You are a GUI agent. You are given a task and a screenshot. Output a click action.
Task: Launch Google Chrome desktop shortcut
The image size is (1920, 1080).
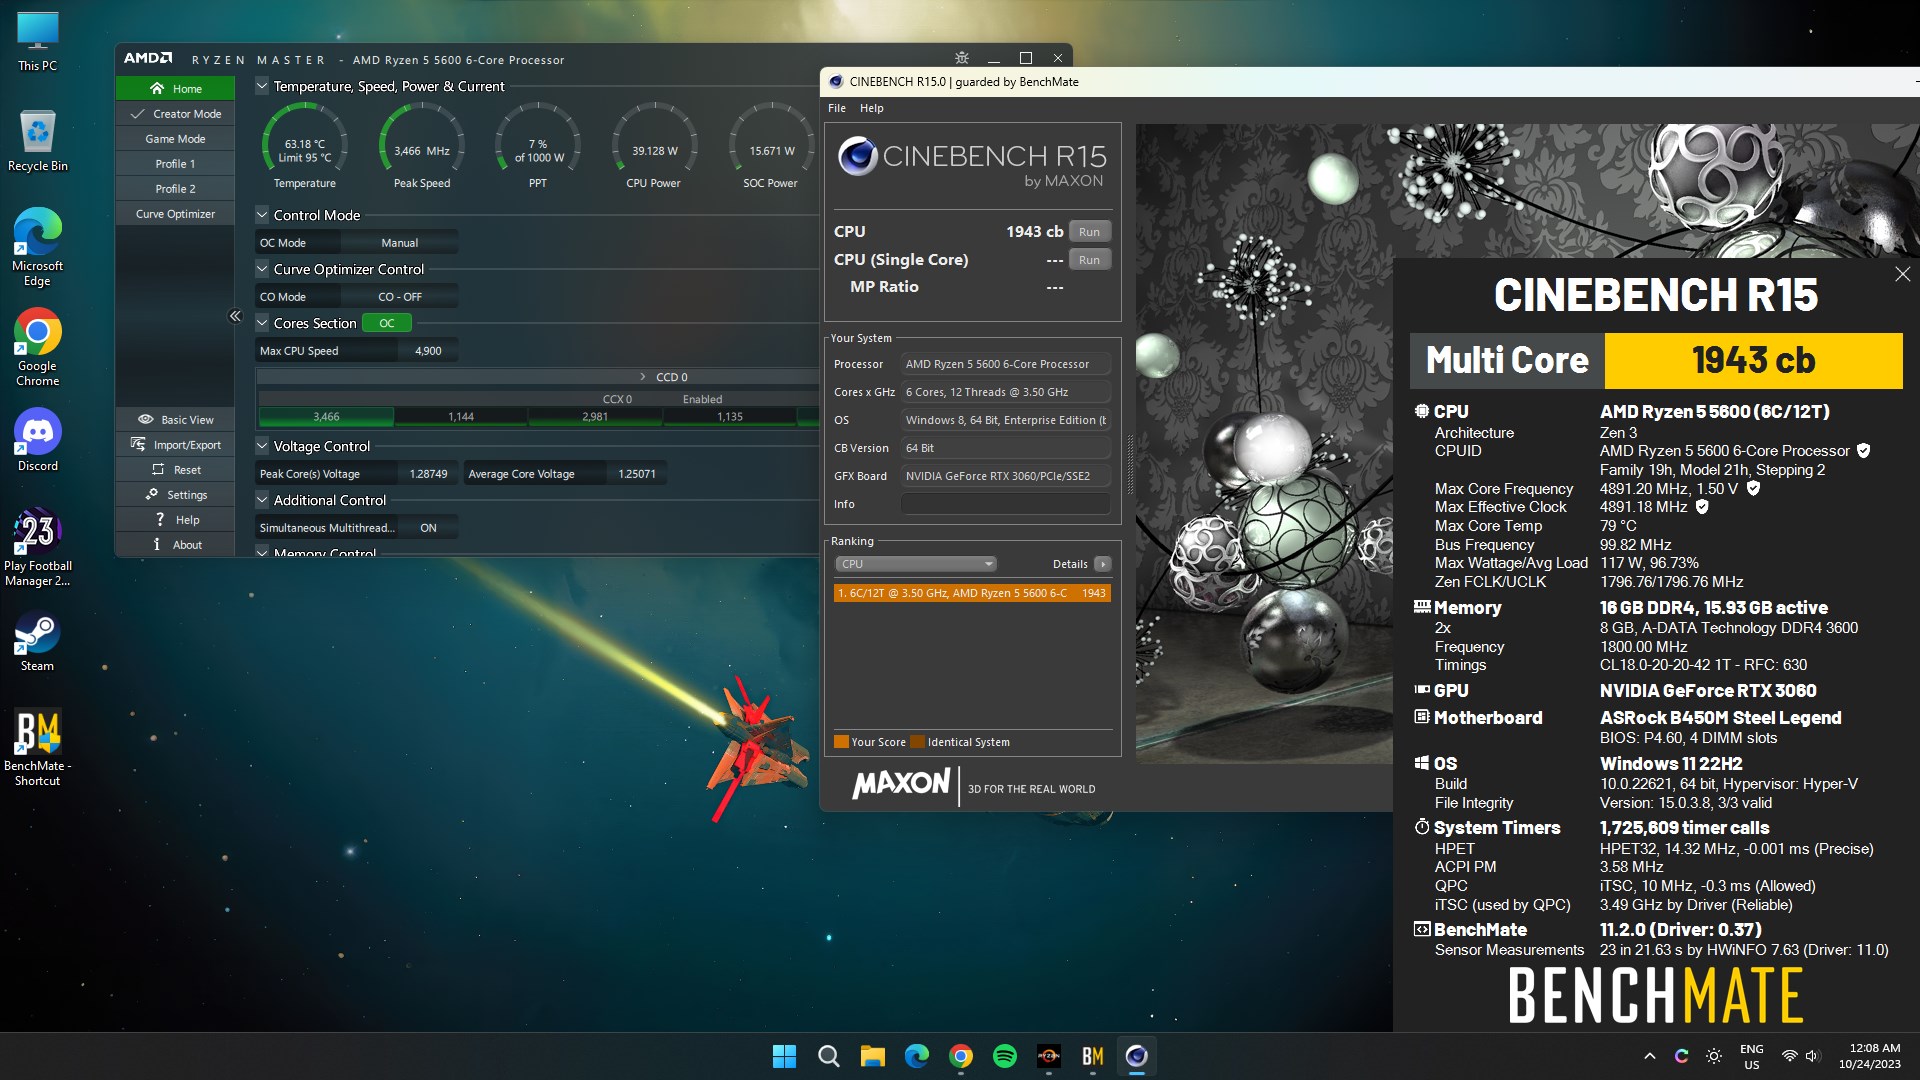pos(37,347)
